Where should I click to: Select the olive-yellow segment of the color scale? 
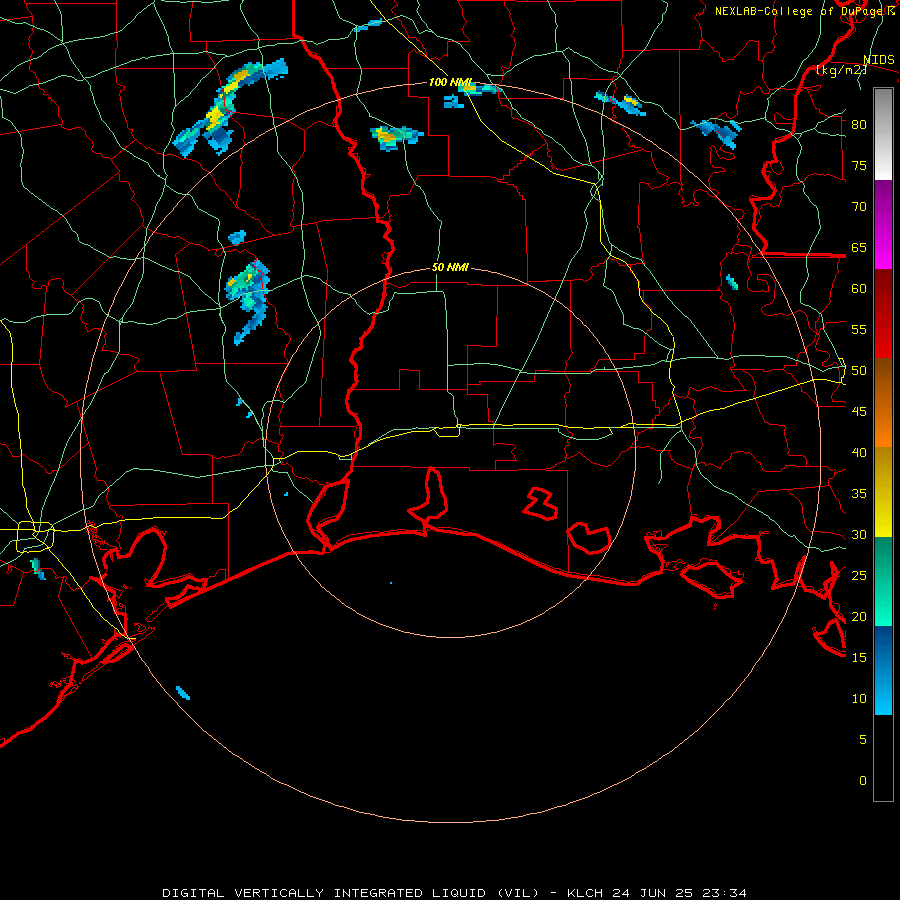pyautogui.click(x=883, y=492)
